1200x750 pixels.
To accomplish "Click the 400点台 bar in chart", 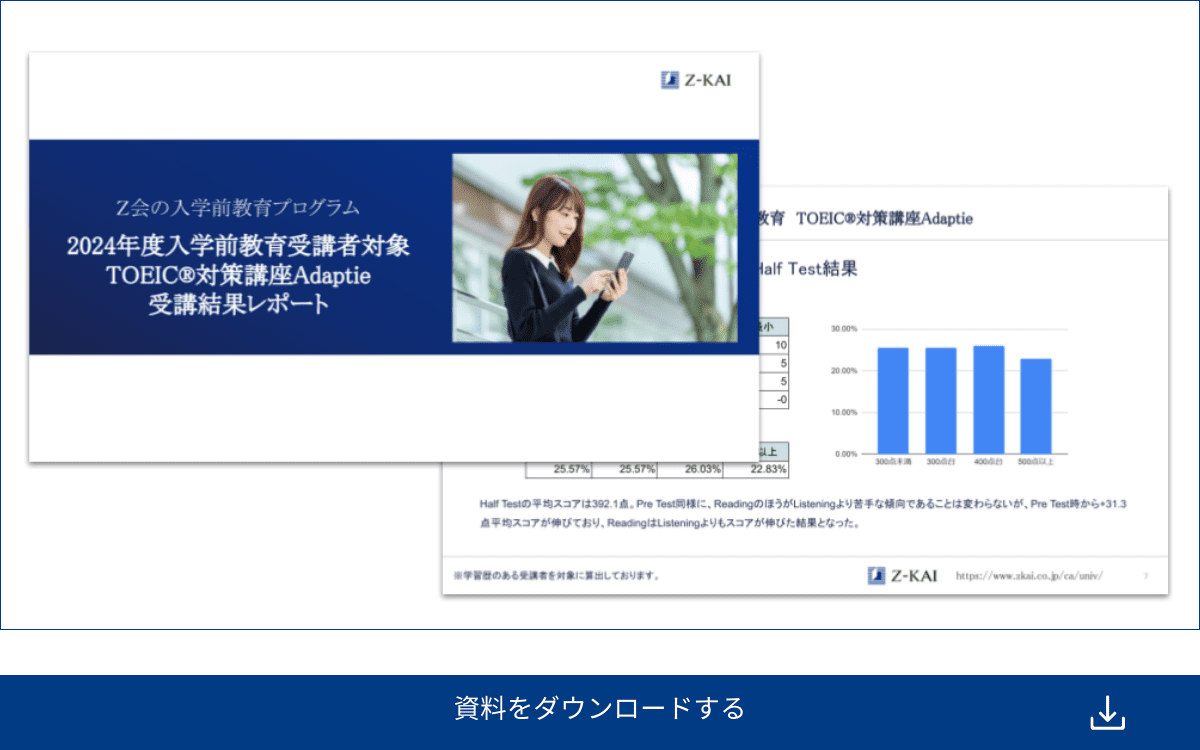I will point(989,399).
